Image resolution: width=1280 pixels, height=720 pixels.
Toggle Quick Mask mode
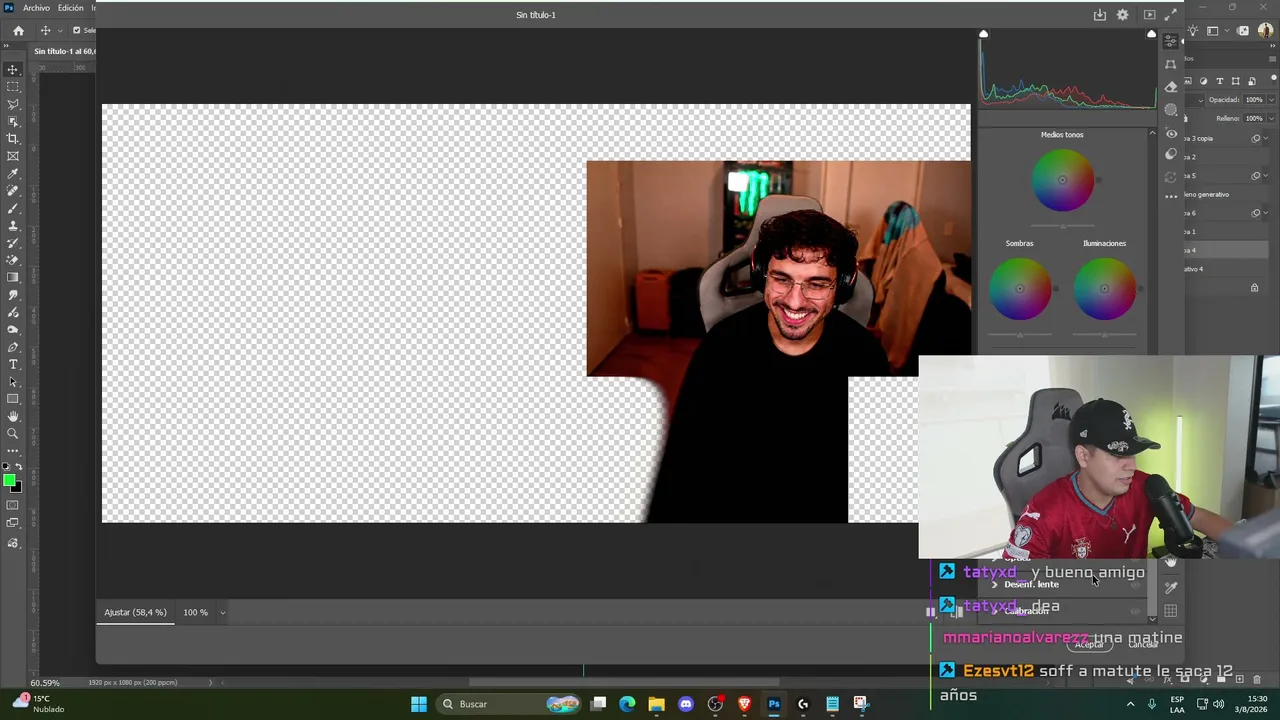pyautogui.click(x=13, y=506)
